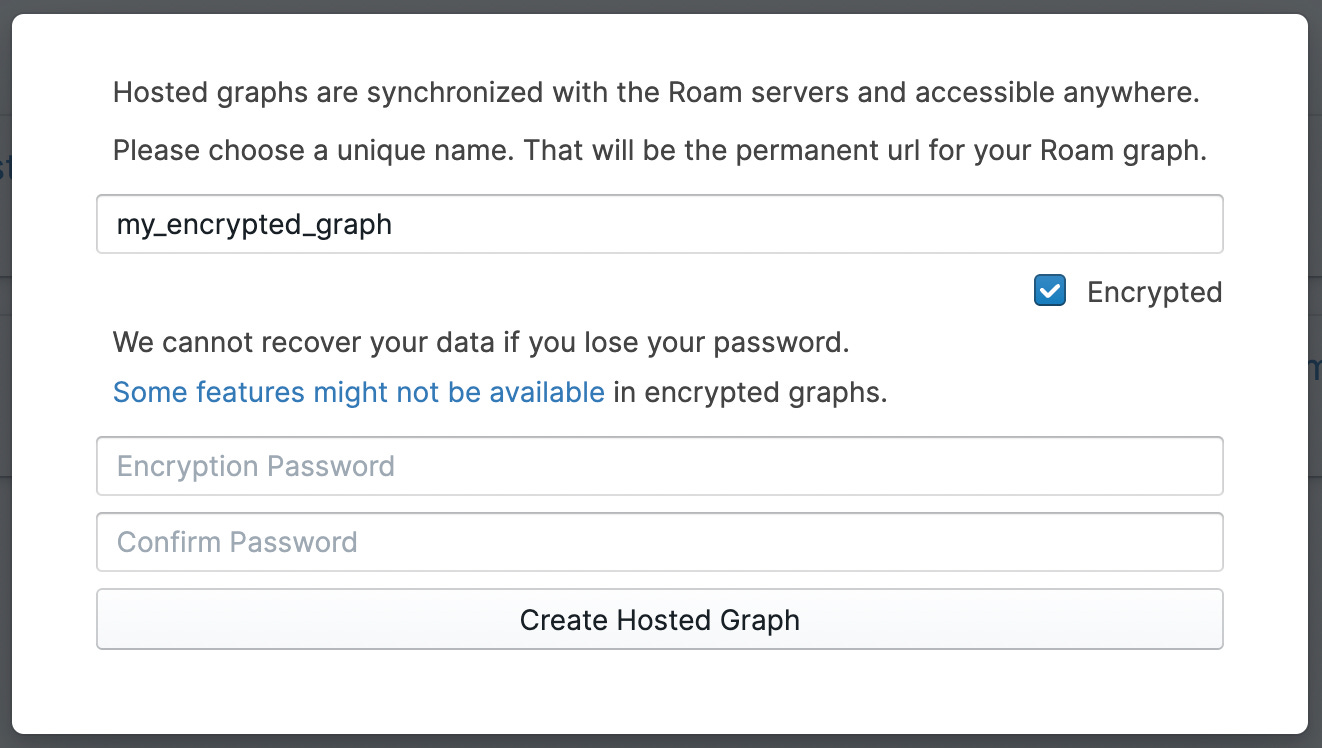Viewport: 1322px width, 748px height.
Task: Click the 'We cannot recover your data' warning text
Action: point(481,343)
